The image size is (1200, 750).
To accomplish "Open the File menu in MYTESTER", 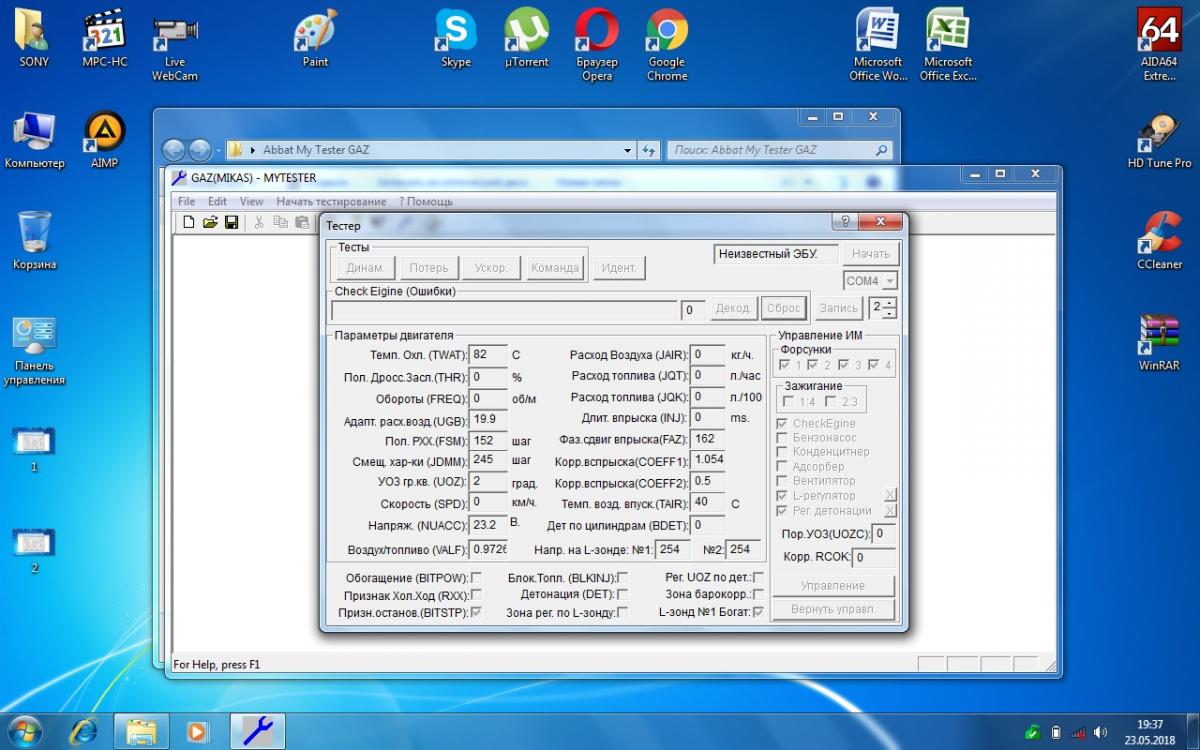I will (187, 201).
